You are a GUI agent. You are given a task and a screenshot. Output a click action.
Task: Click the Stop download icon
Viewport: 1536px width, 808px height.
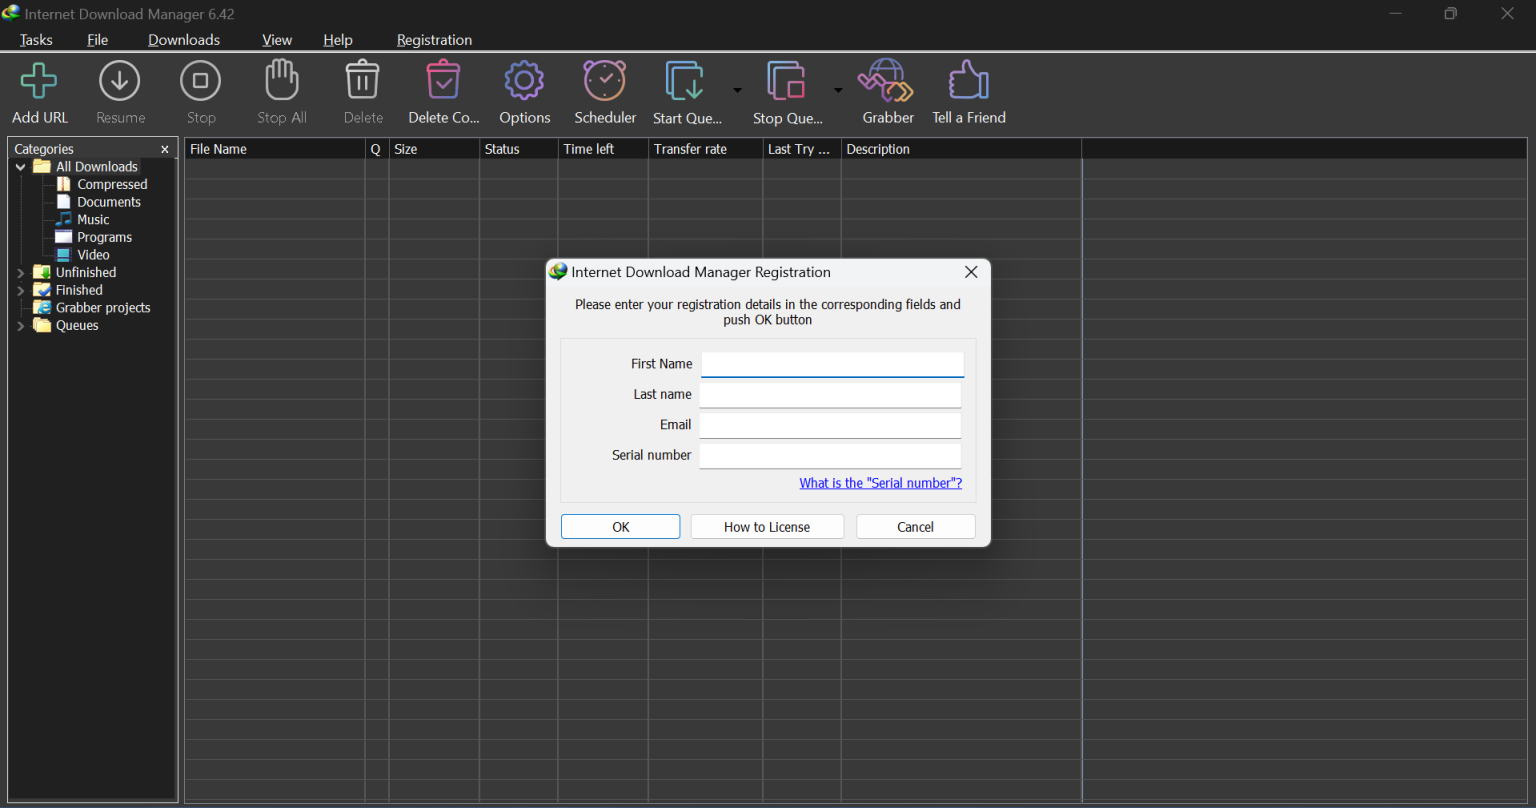pos(201,81)
